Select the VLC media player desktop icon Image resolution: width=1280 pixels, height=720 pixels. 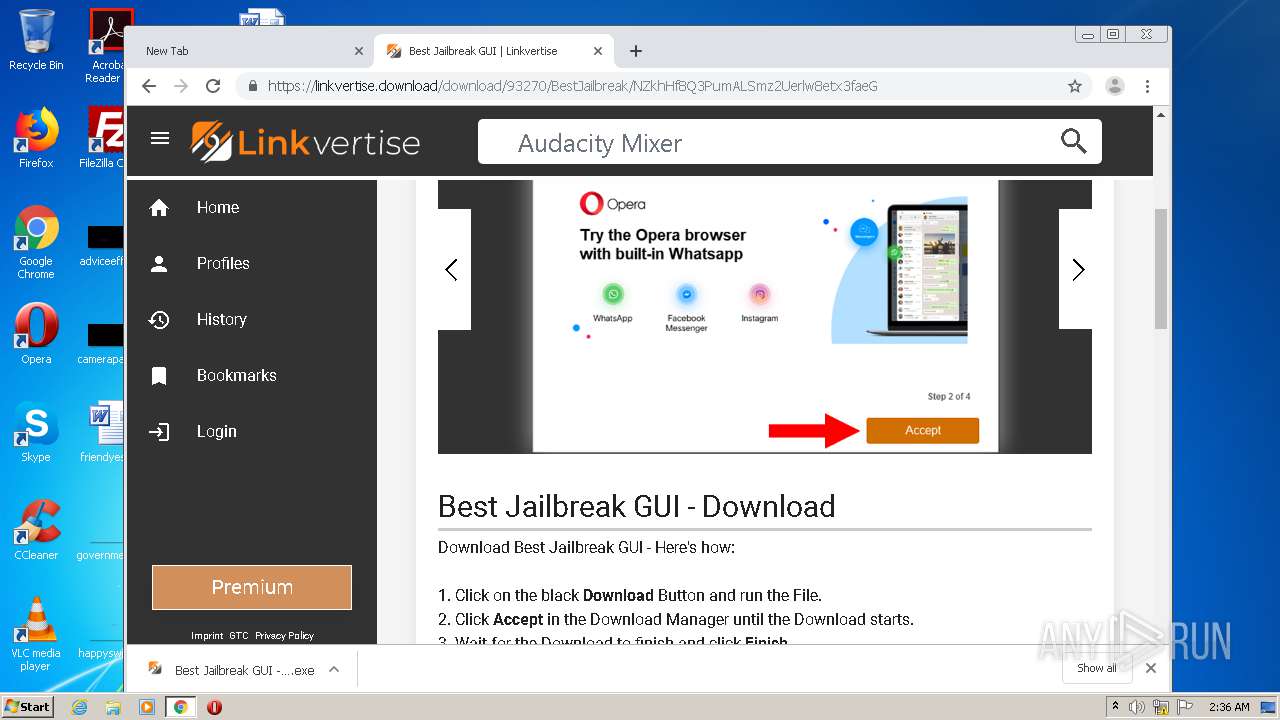click(x=36, y=633)
